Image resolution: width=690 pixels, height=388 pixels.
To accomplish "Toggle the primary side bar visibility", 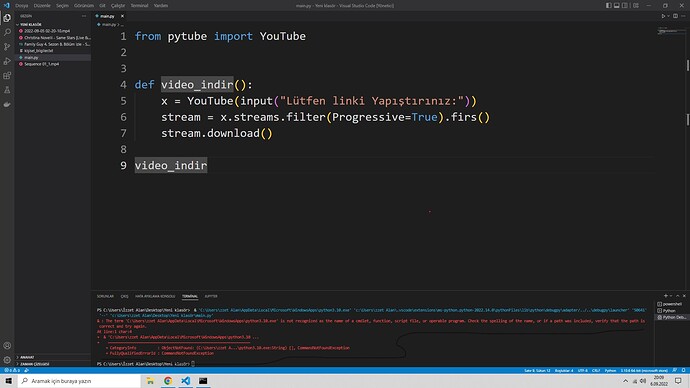I will point(609,6).
